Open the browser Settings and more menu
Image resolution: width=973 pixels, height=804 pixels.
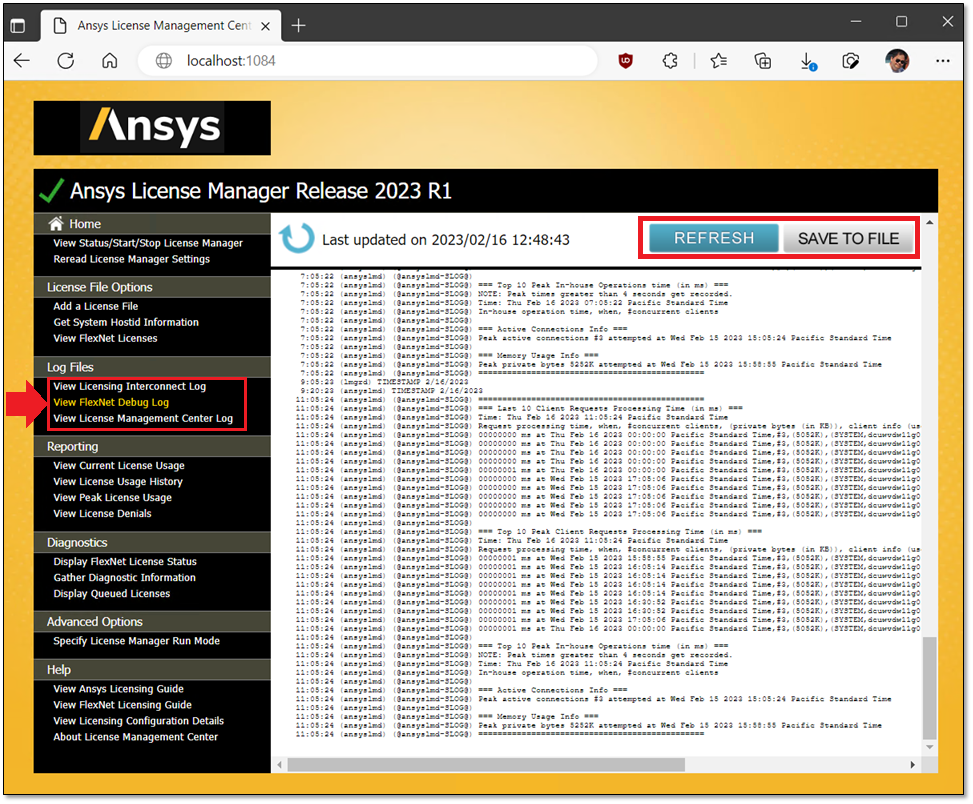[x=943, y=61]
